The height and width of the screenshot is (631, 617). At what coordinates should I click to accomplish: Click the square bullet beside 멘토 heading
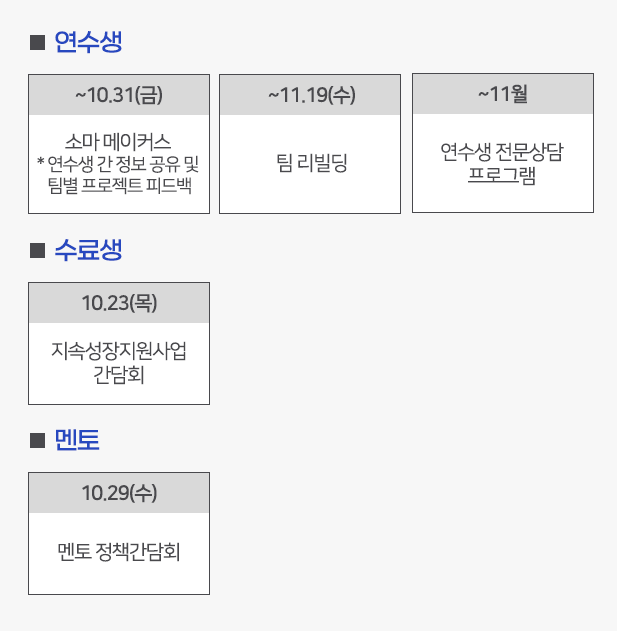(x=38, y=440)
